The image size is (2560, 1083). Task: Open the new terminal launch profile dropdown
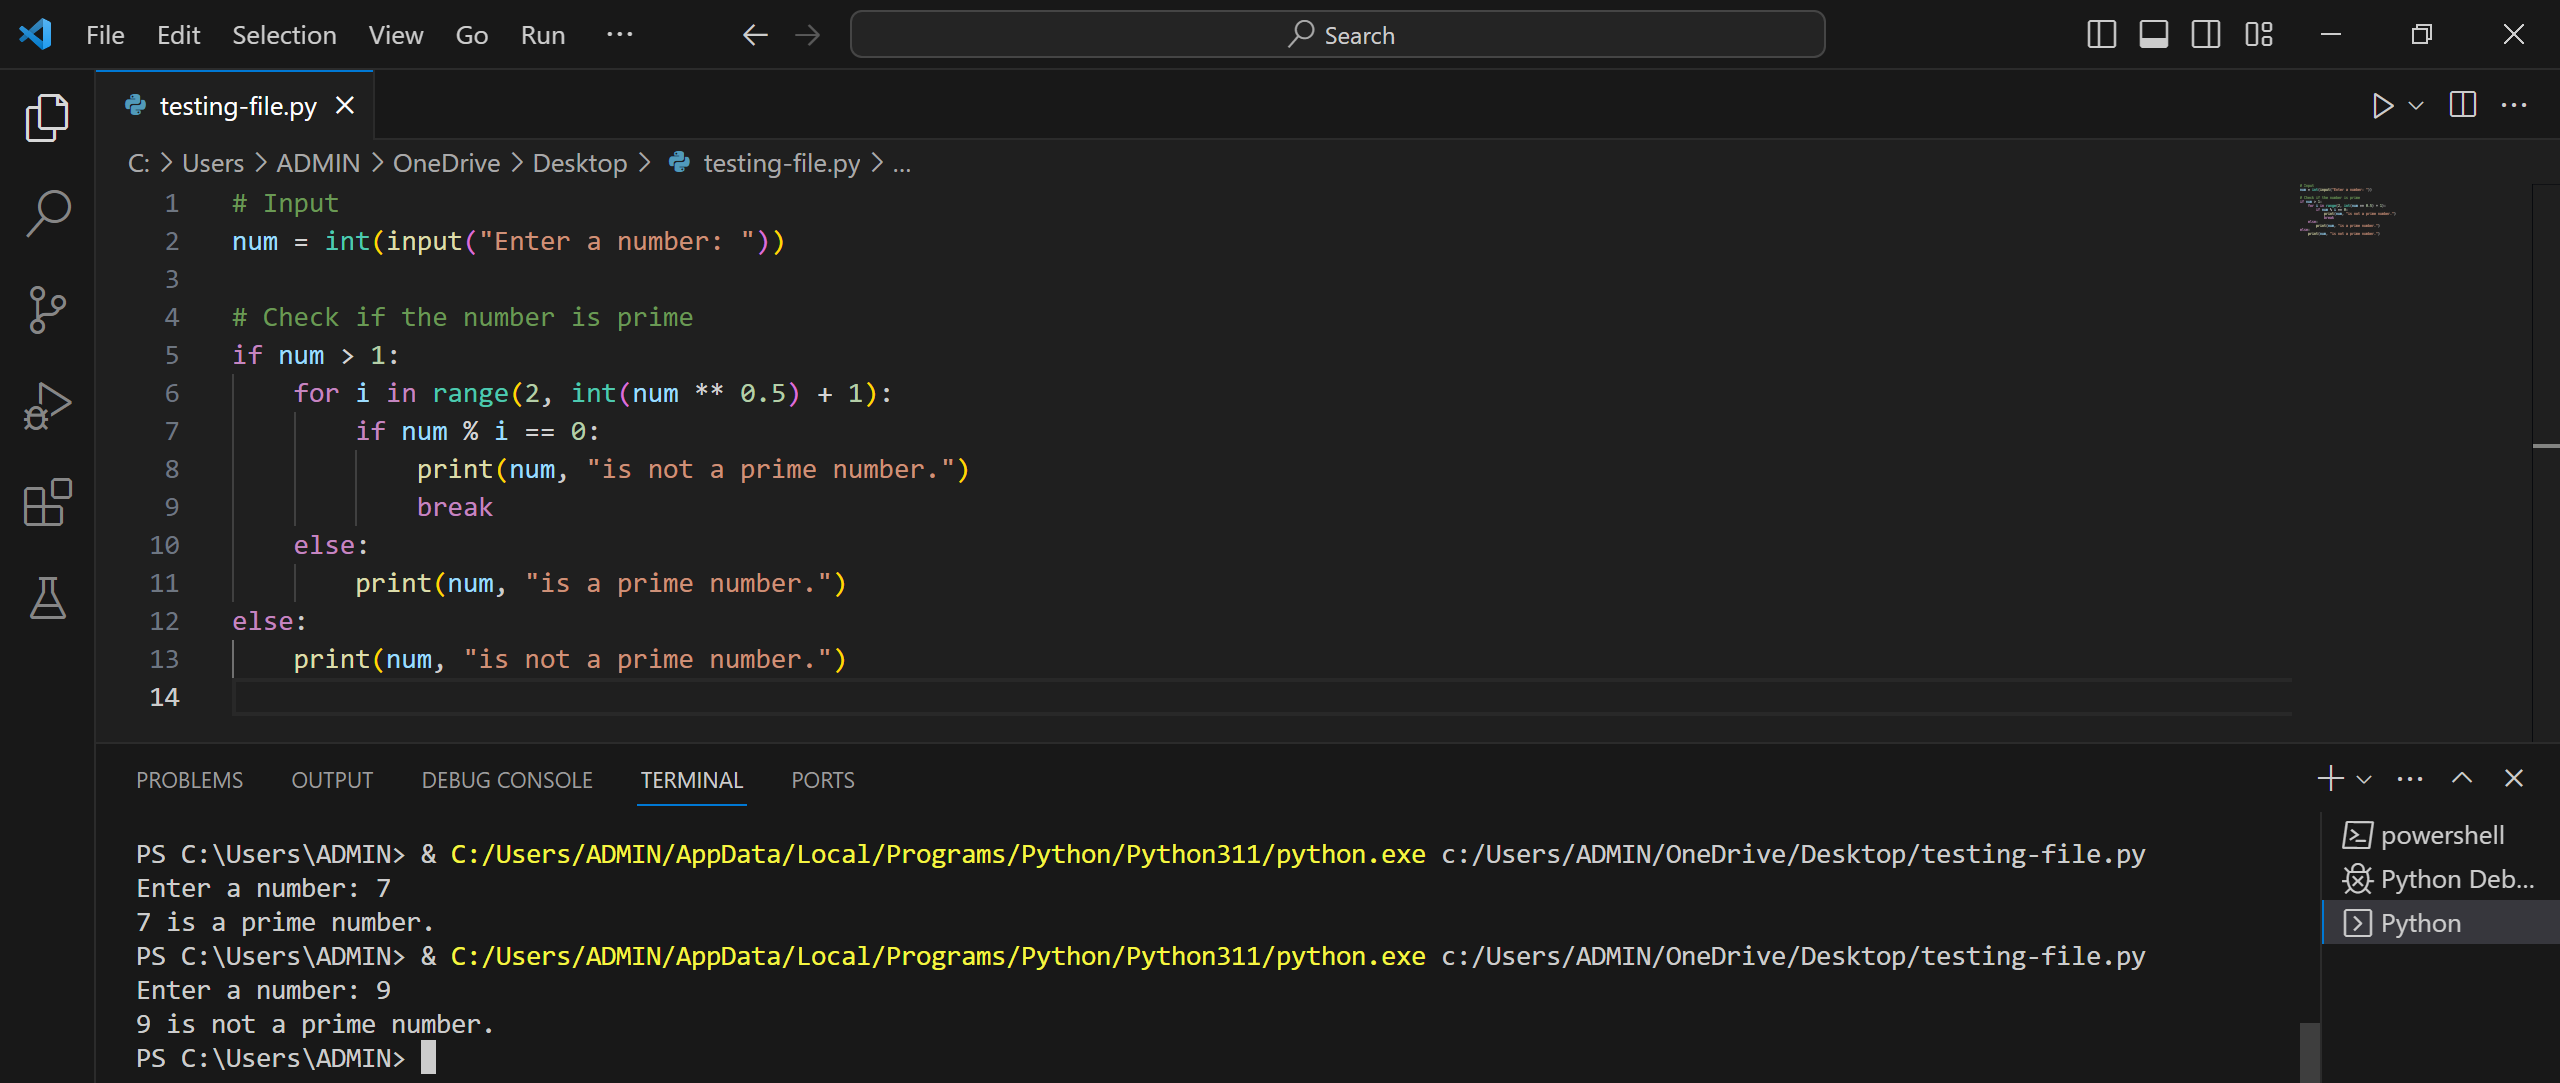(2364, 779)
